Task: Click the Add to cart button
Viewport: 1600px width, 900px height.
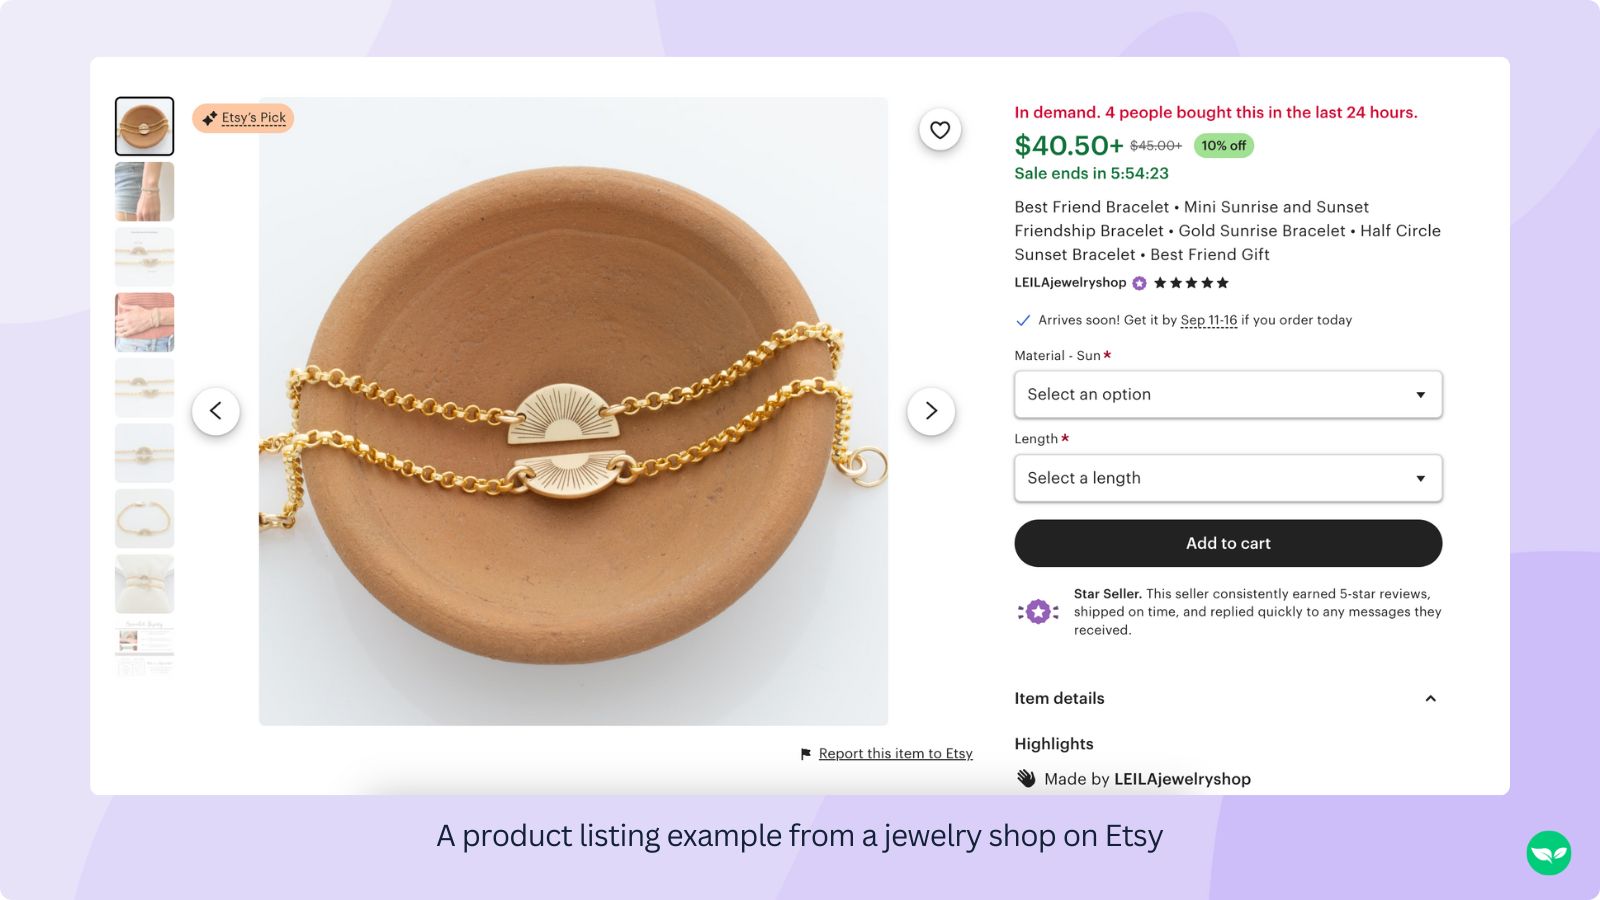Action: coord(1227,543)
